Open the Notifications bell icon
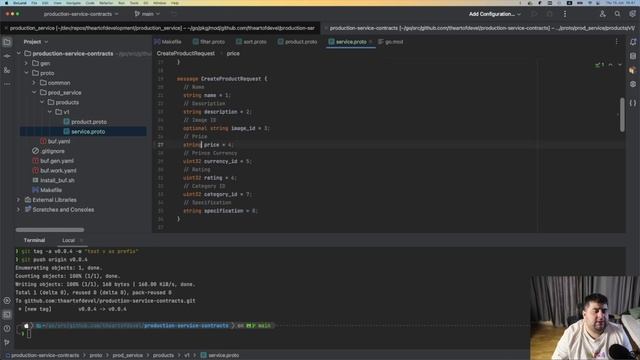The image size is (640, 360). (x=633, y=42)
